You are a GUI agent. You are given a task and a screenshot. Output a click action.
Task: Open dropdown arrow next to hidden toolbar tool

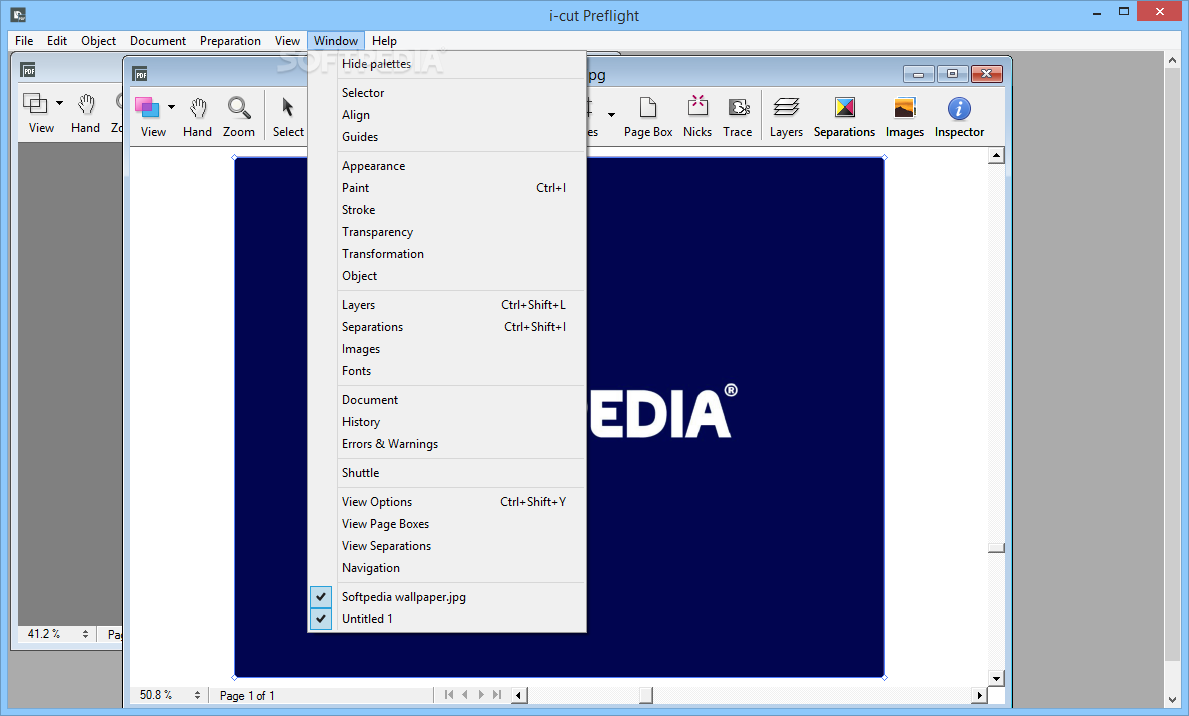pyautogui.click(x=611, y=115)
